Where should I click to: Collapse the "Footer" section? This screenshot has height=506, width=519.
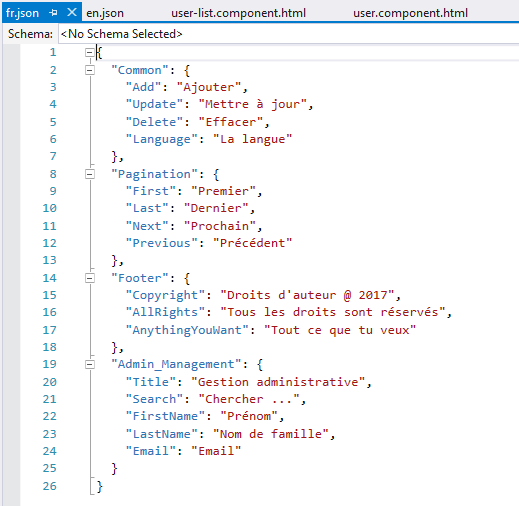[89, 278]
